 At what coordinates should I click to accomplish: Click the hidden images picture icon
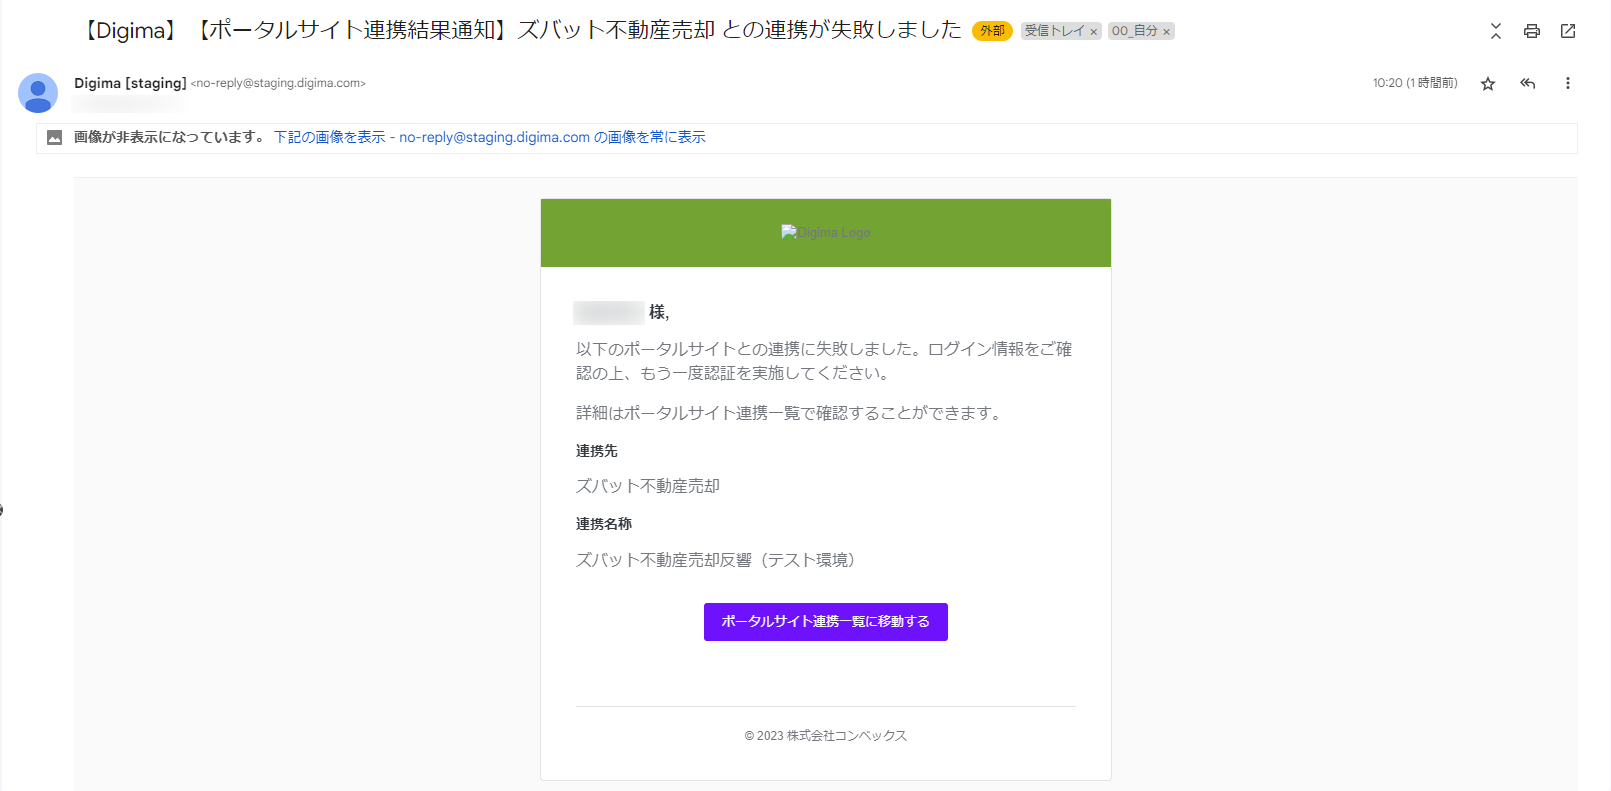pos(55,138)
